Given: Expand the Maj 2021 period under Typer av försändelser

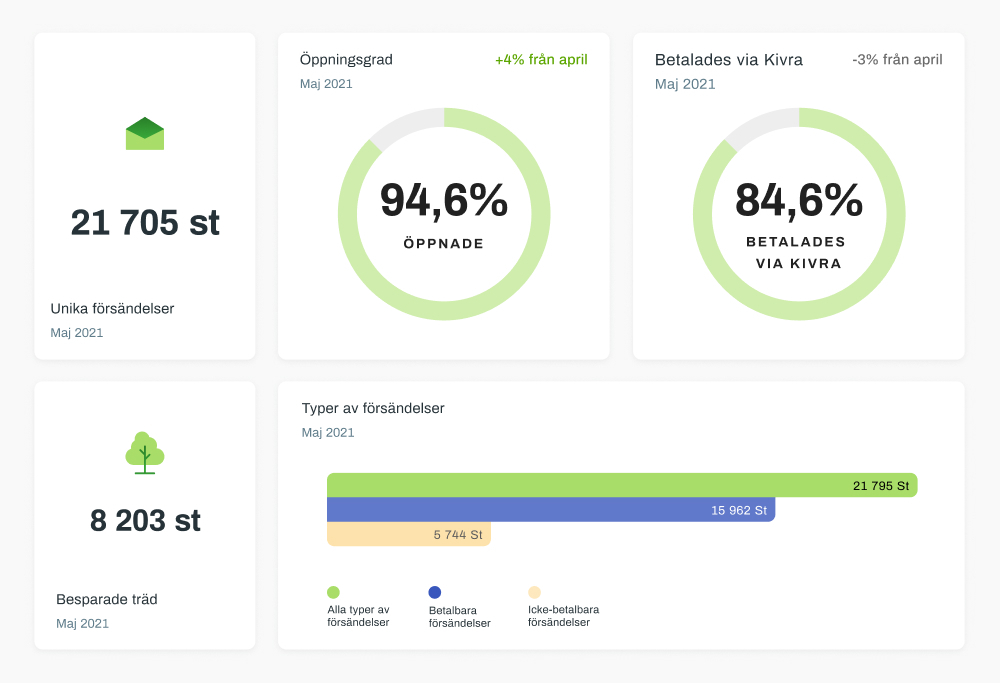Looking at the screenshot, I should click(328, 432).
